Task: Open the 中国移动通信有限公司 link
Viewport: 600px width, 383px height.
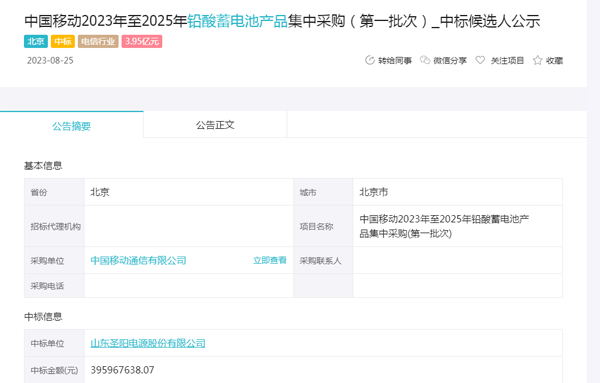Action: (138, 261)
